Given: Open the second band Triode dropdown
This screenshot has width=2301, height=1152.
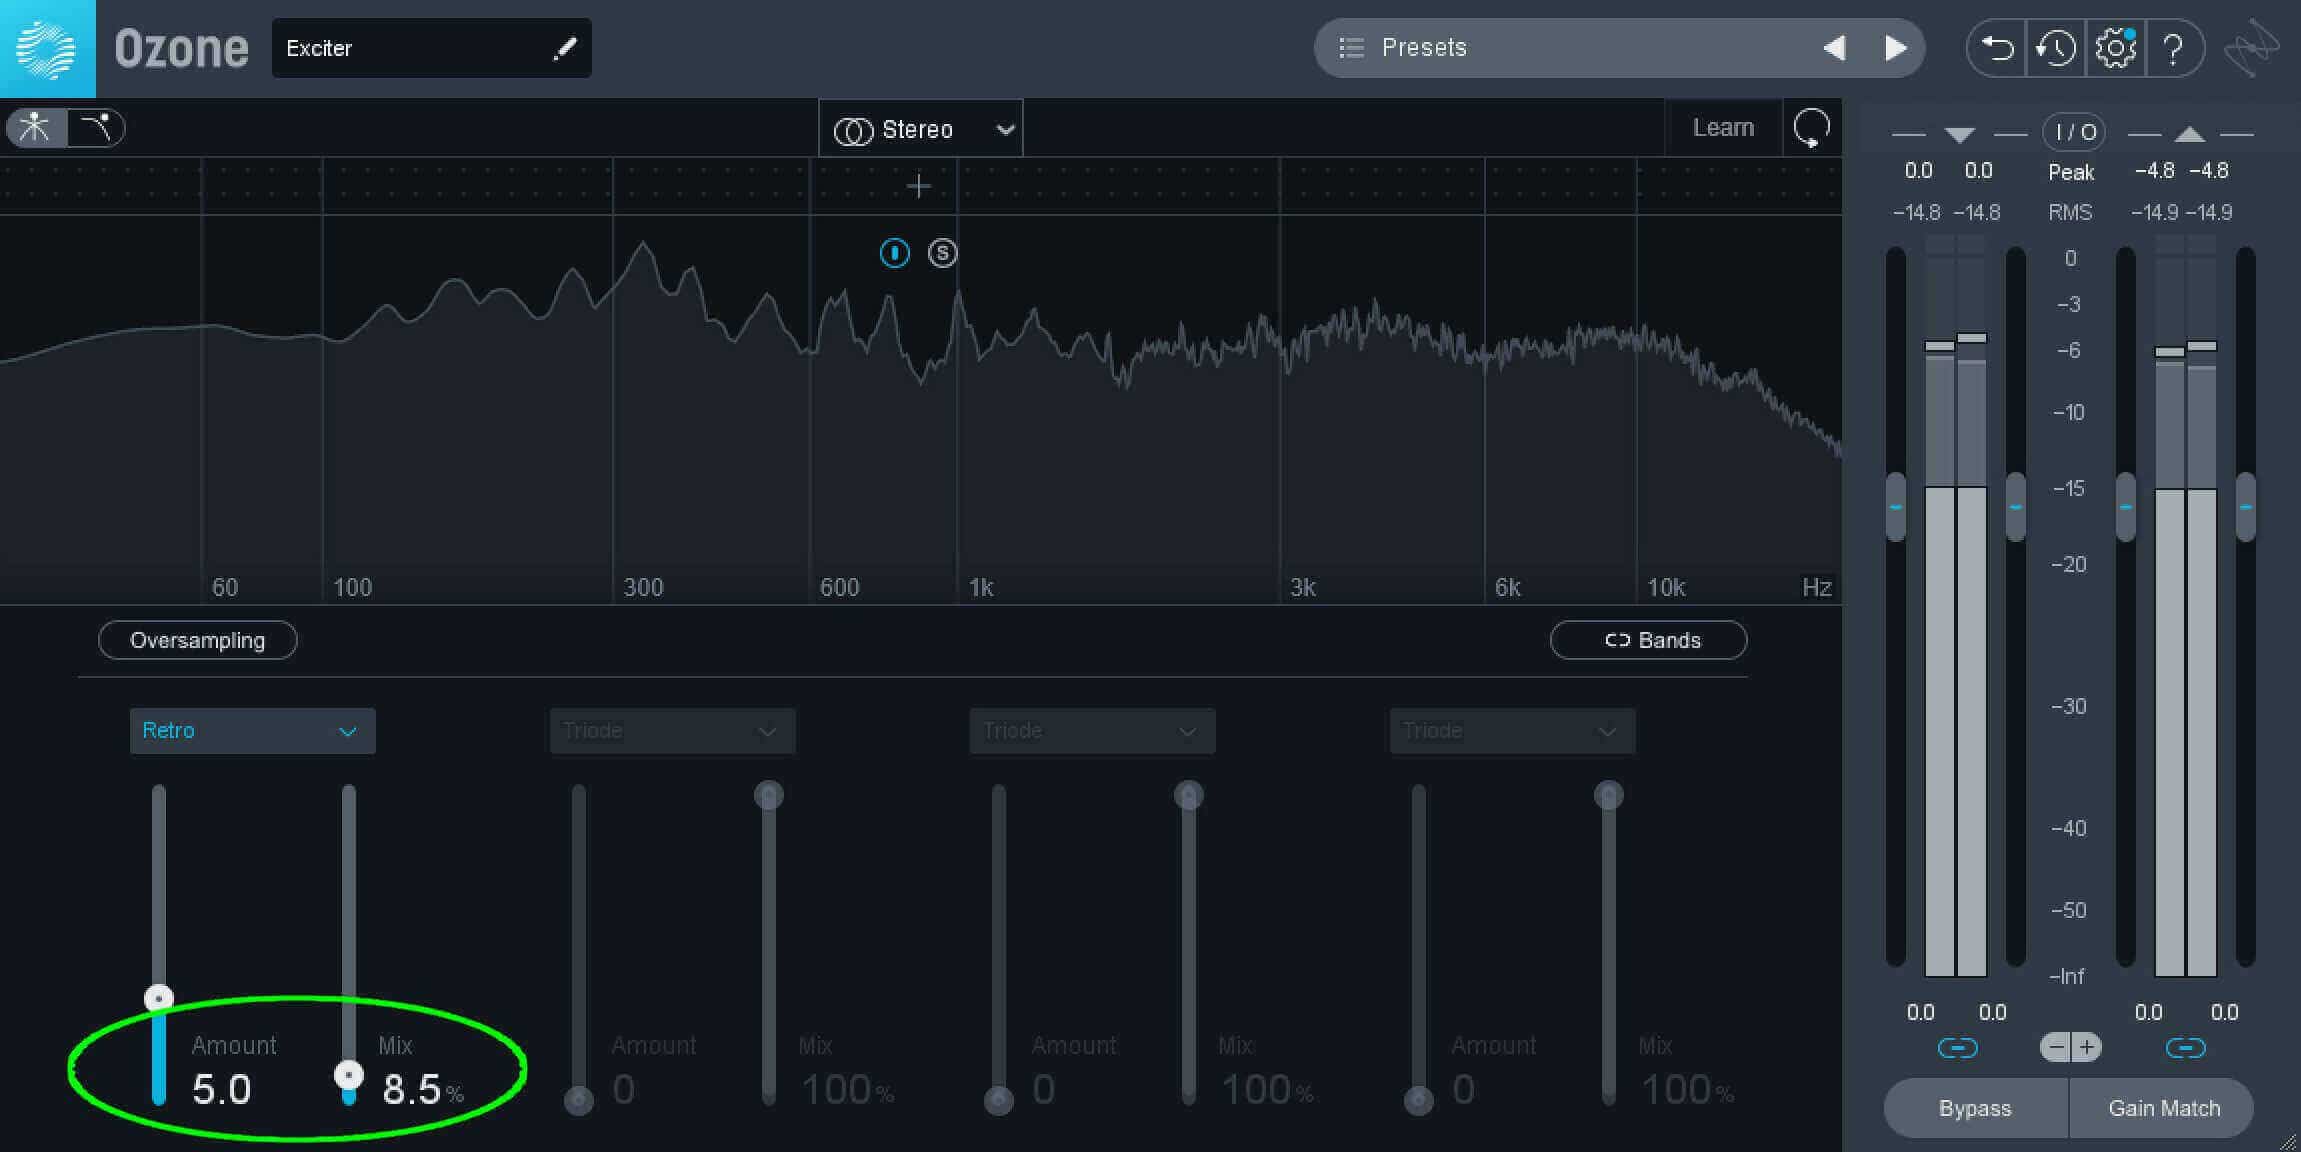Looking at the screenshot, I should 672,731.
